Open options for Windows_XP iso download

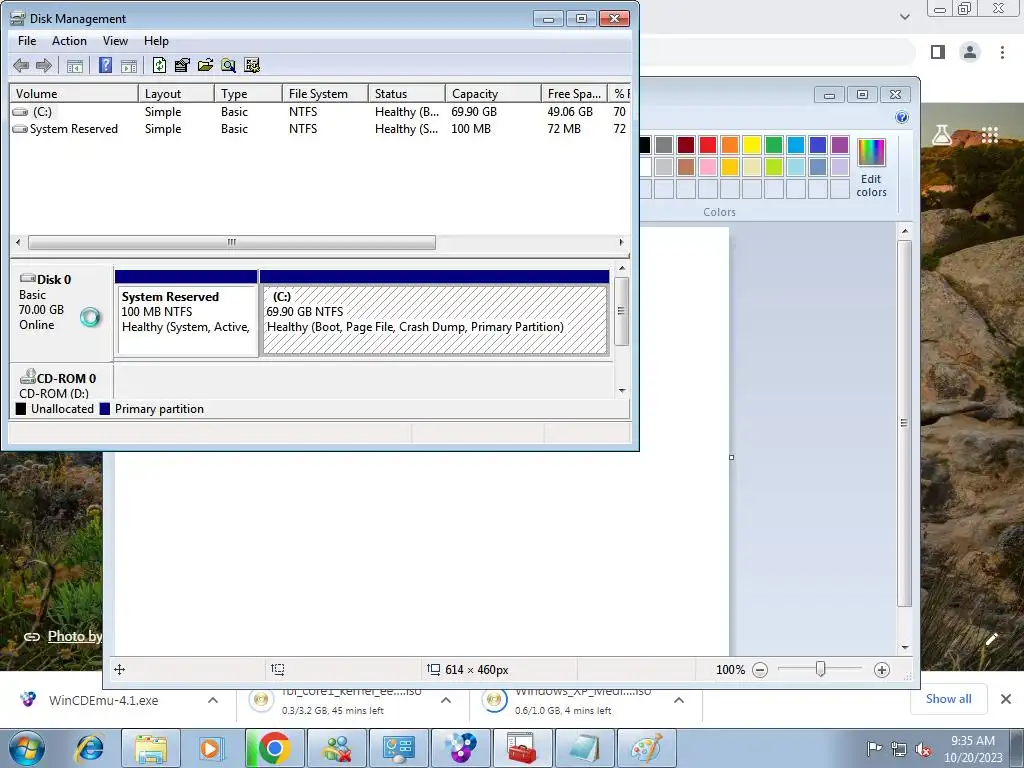tap(679, 700)
